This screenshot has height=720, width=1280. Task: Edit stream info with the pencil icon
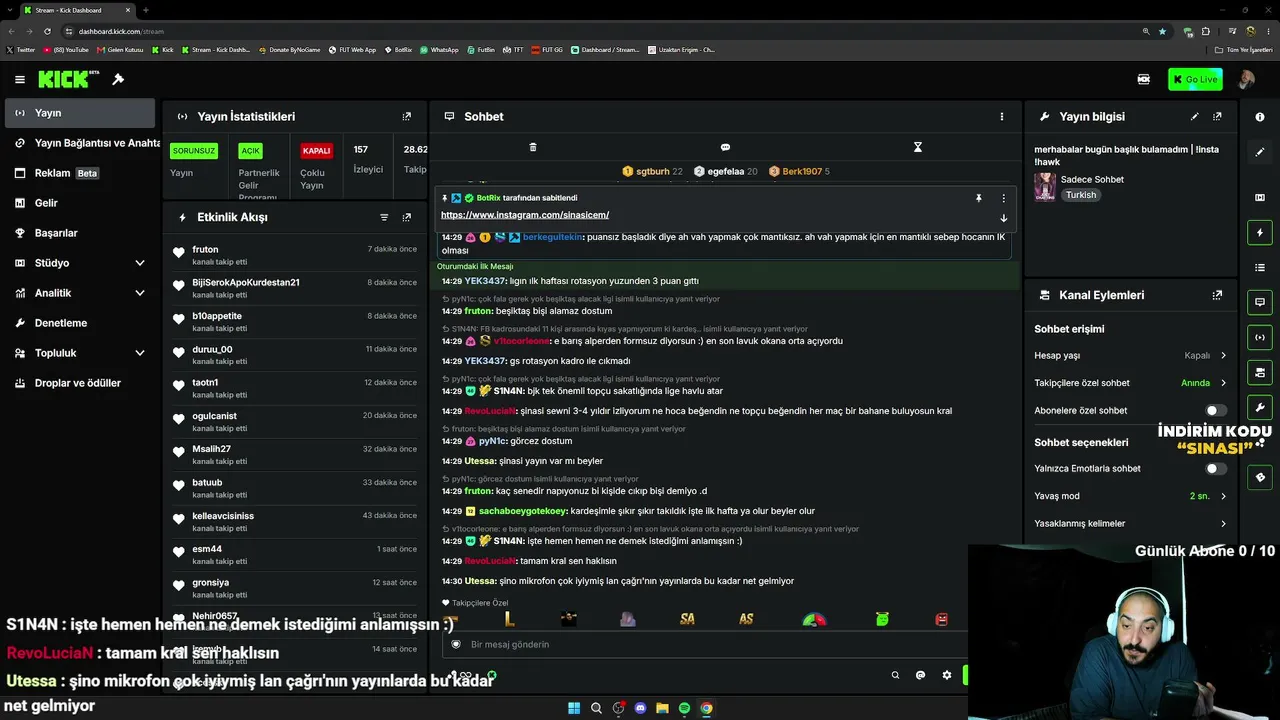click(x=1194, y=116)
